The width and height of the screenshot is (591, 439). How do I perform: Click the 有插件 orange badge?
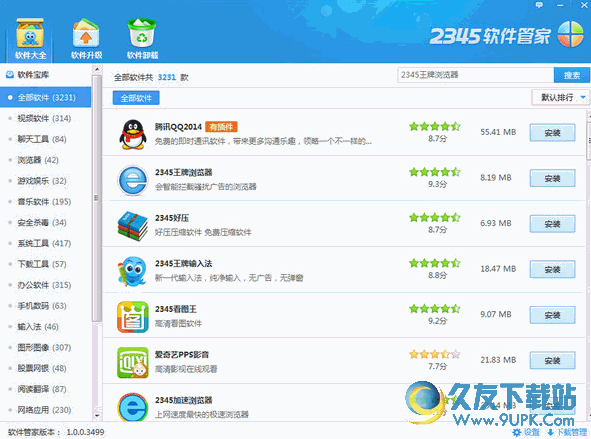[221, 127]
